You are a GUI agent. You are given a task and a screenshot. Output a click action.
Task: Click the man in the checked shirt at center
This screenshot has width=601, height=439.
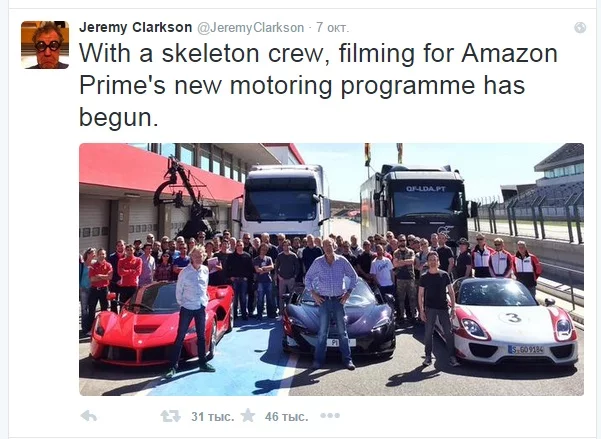(331, 303)
